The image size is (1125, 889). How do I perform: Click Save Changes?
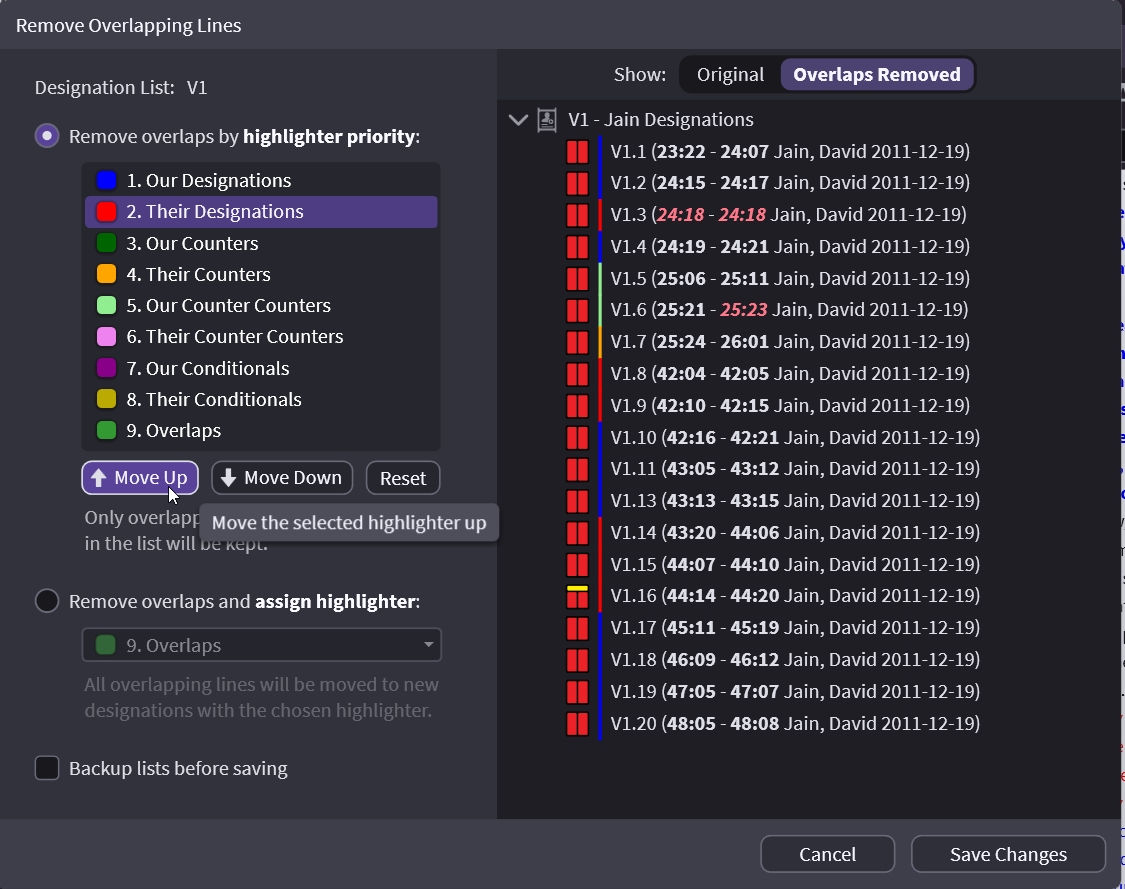1008,854
